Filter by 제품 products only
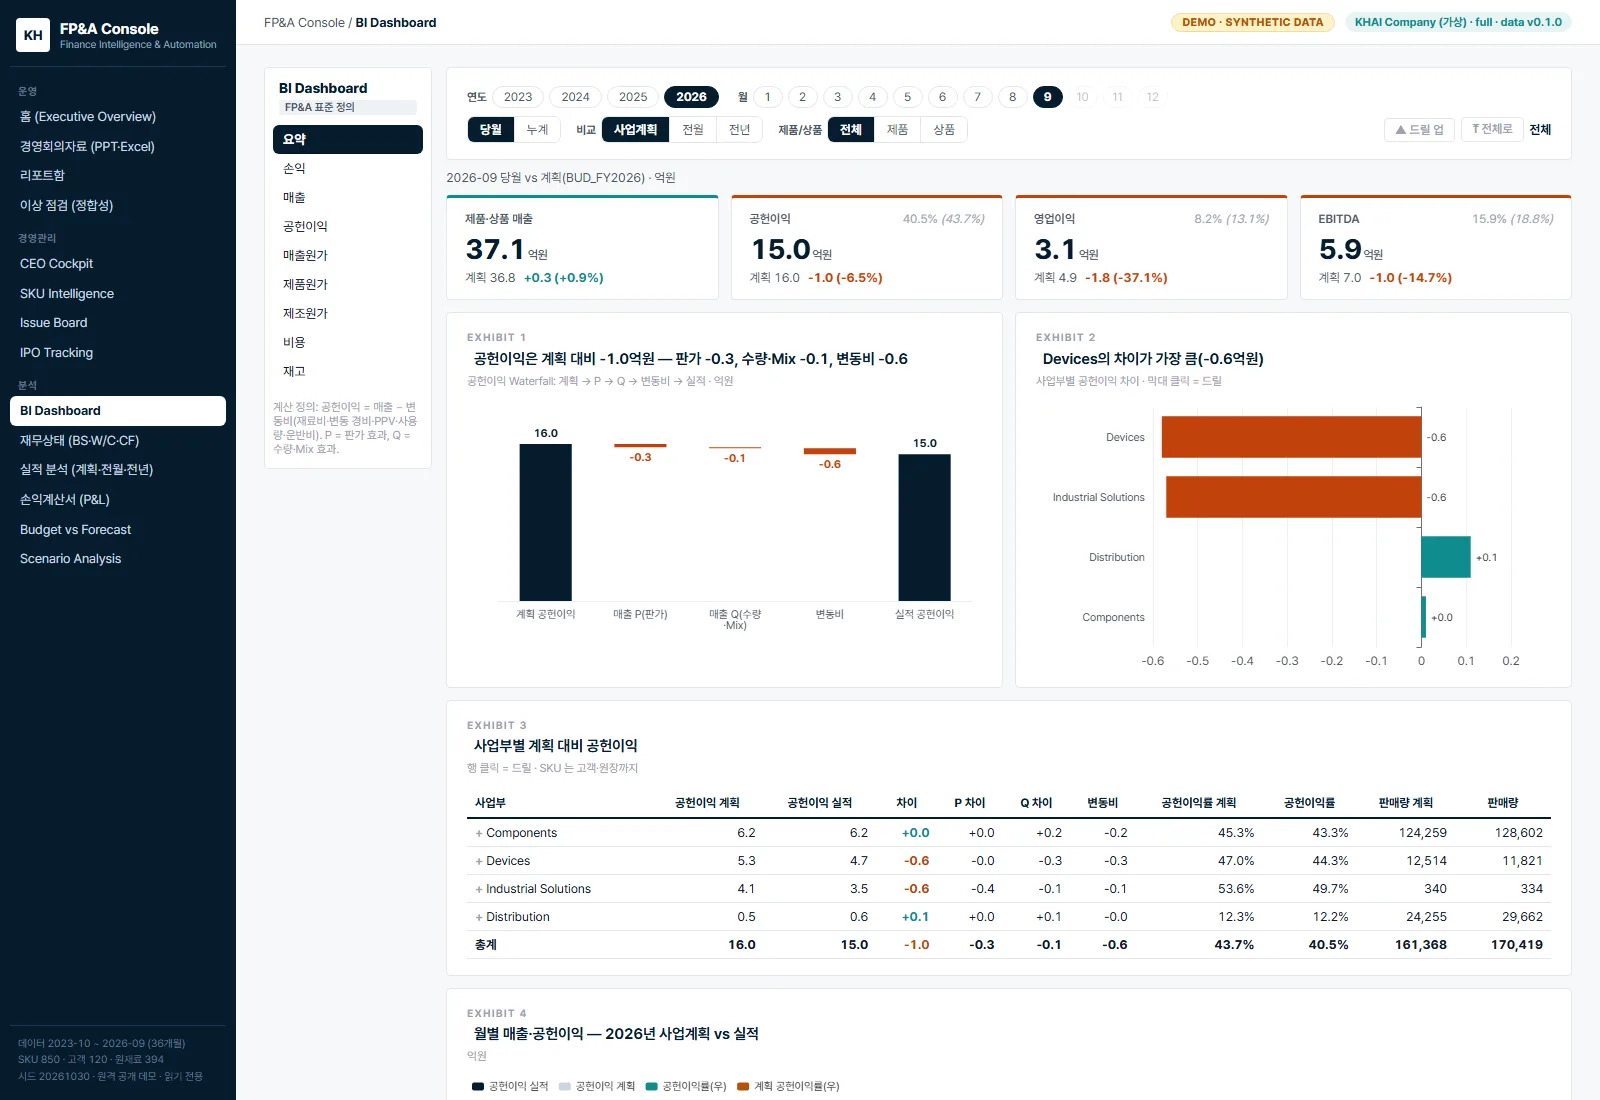 [897, 130]
